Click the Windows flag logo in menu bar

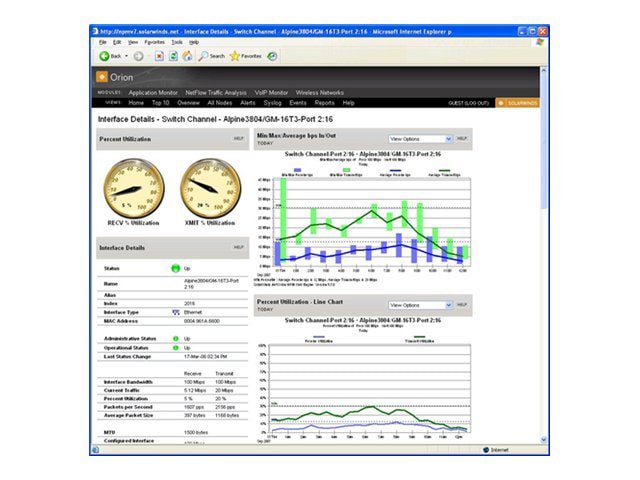pyautogui.click(x=540, y=42)
